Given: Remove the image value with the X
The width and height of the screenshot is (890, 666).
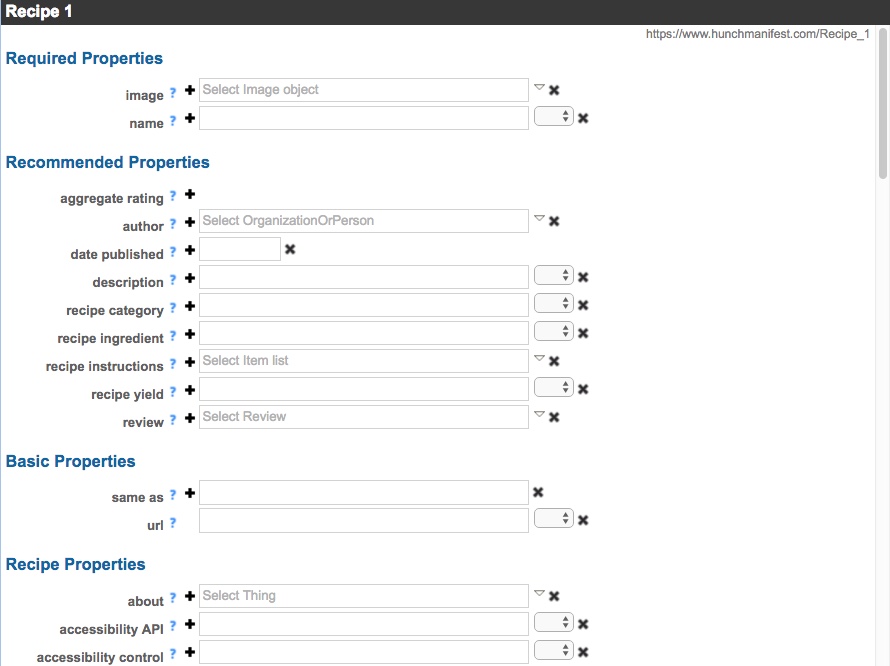Looking at the screenshot, I should click(554, 90).
